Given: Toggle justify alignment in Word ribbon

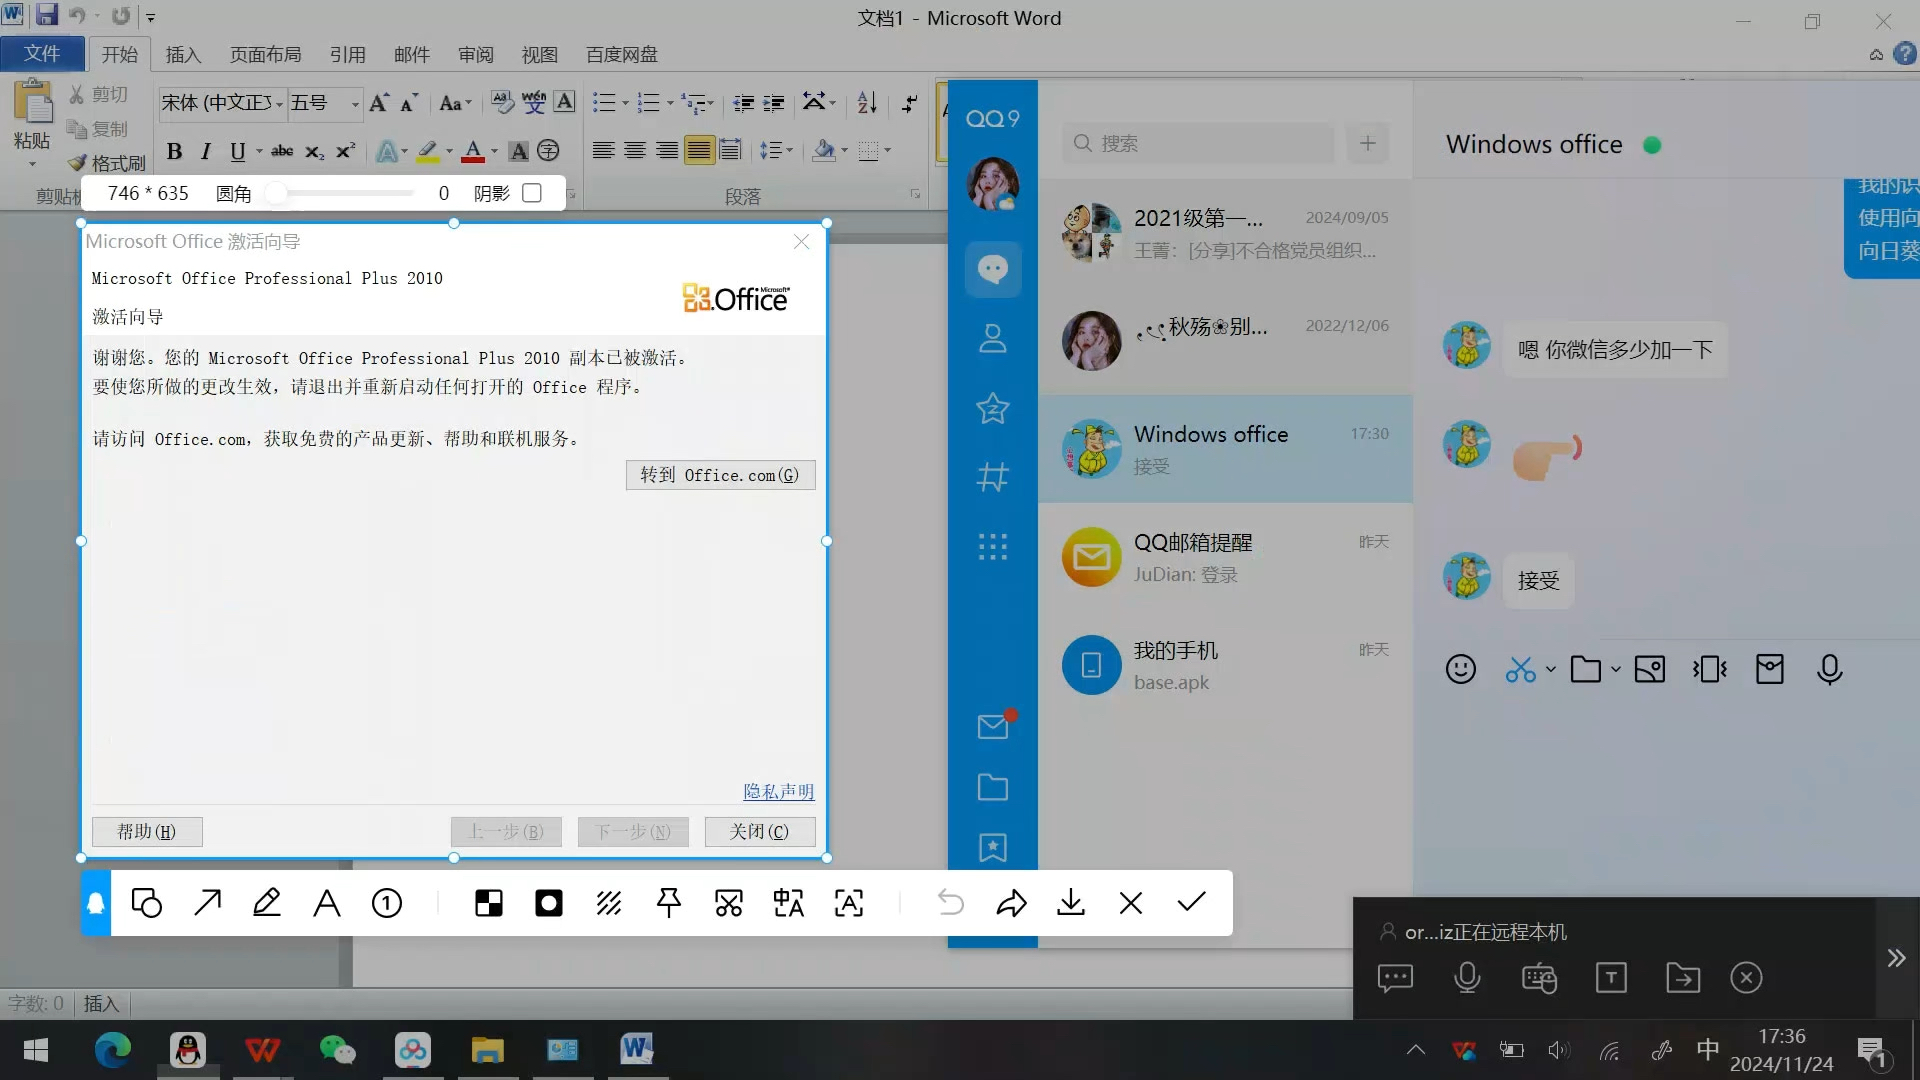Looking at the screenshot, I should coord(699,151).
